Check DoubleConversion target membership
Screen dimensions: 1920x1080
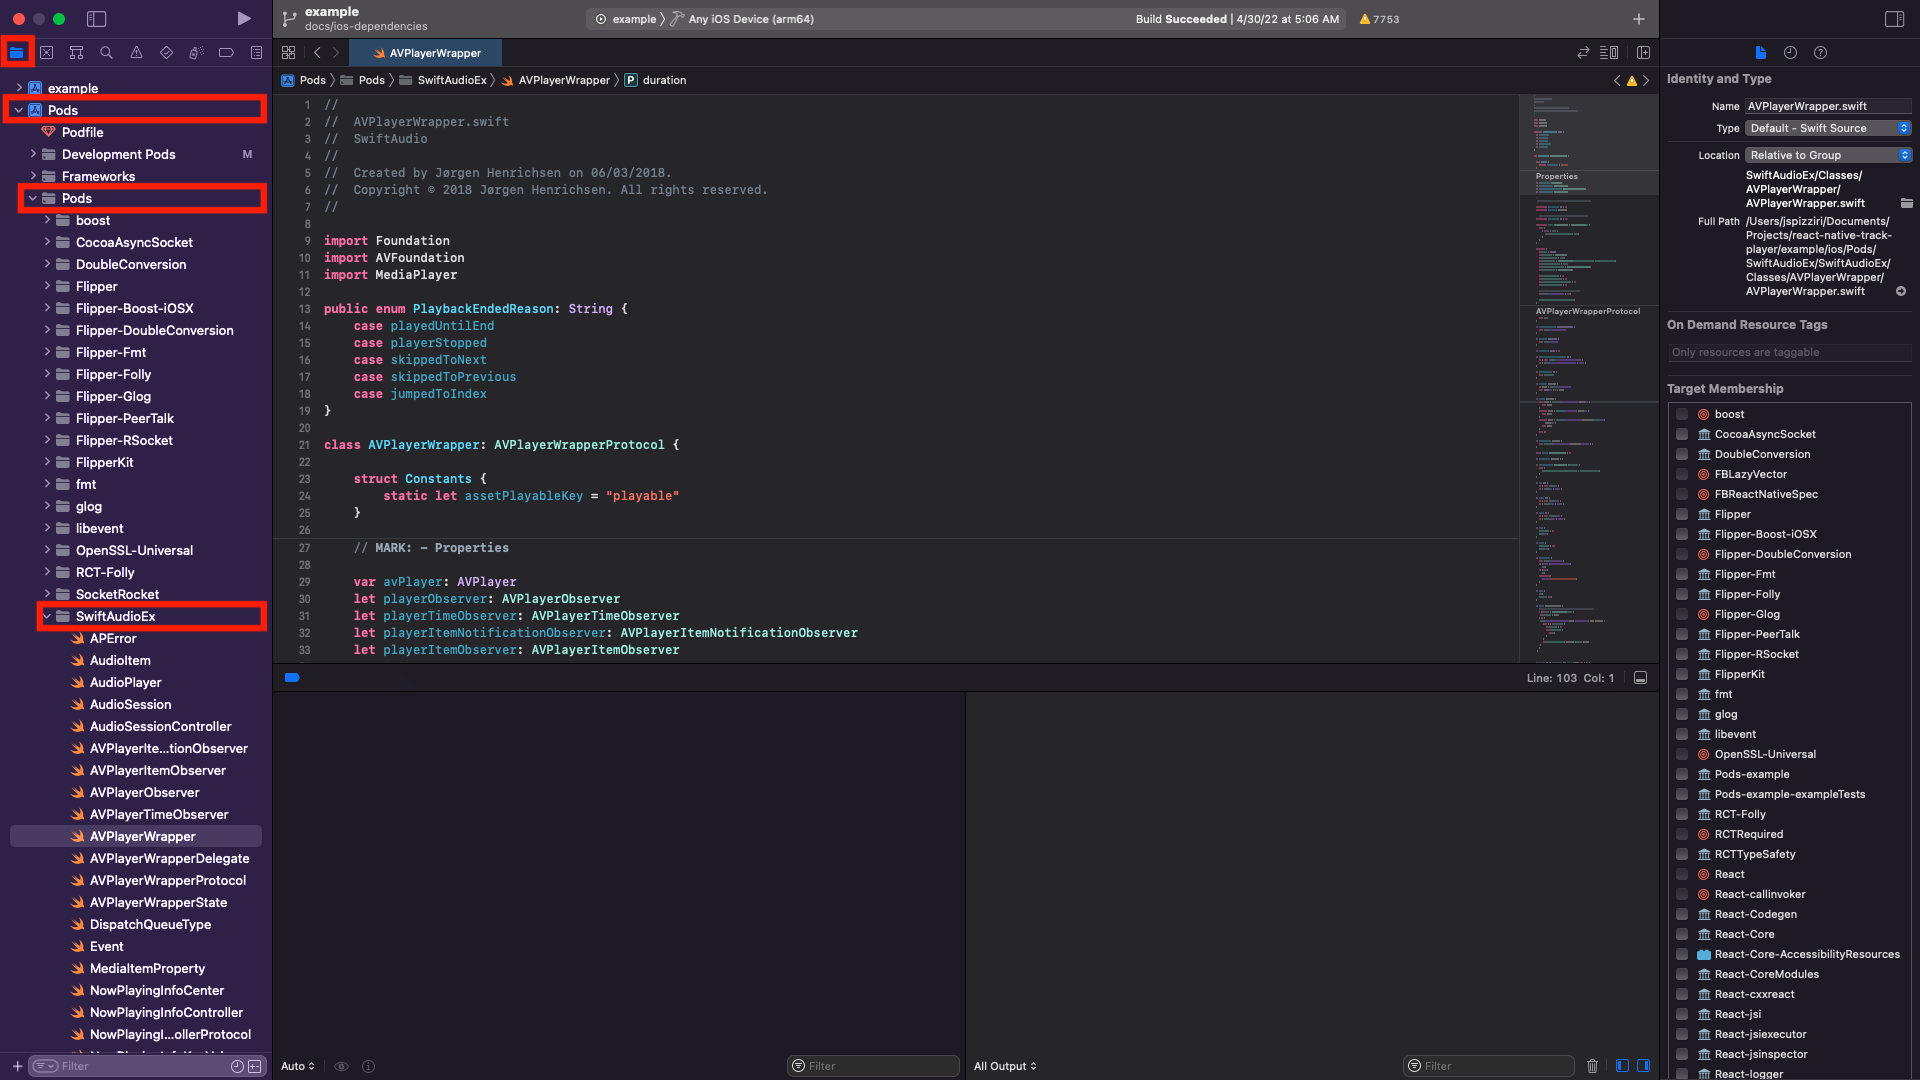(1682, 454)
